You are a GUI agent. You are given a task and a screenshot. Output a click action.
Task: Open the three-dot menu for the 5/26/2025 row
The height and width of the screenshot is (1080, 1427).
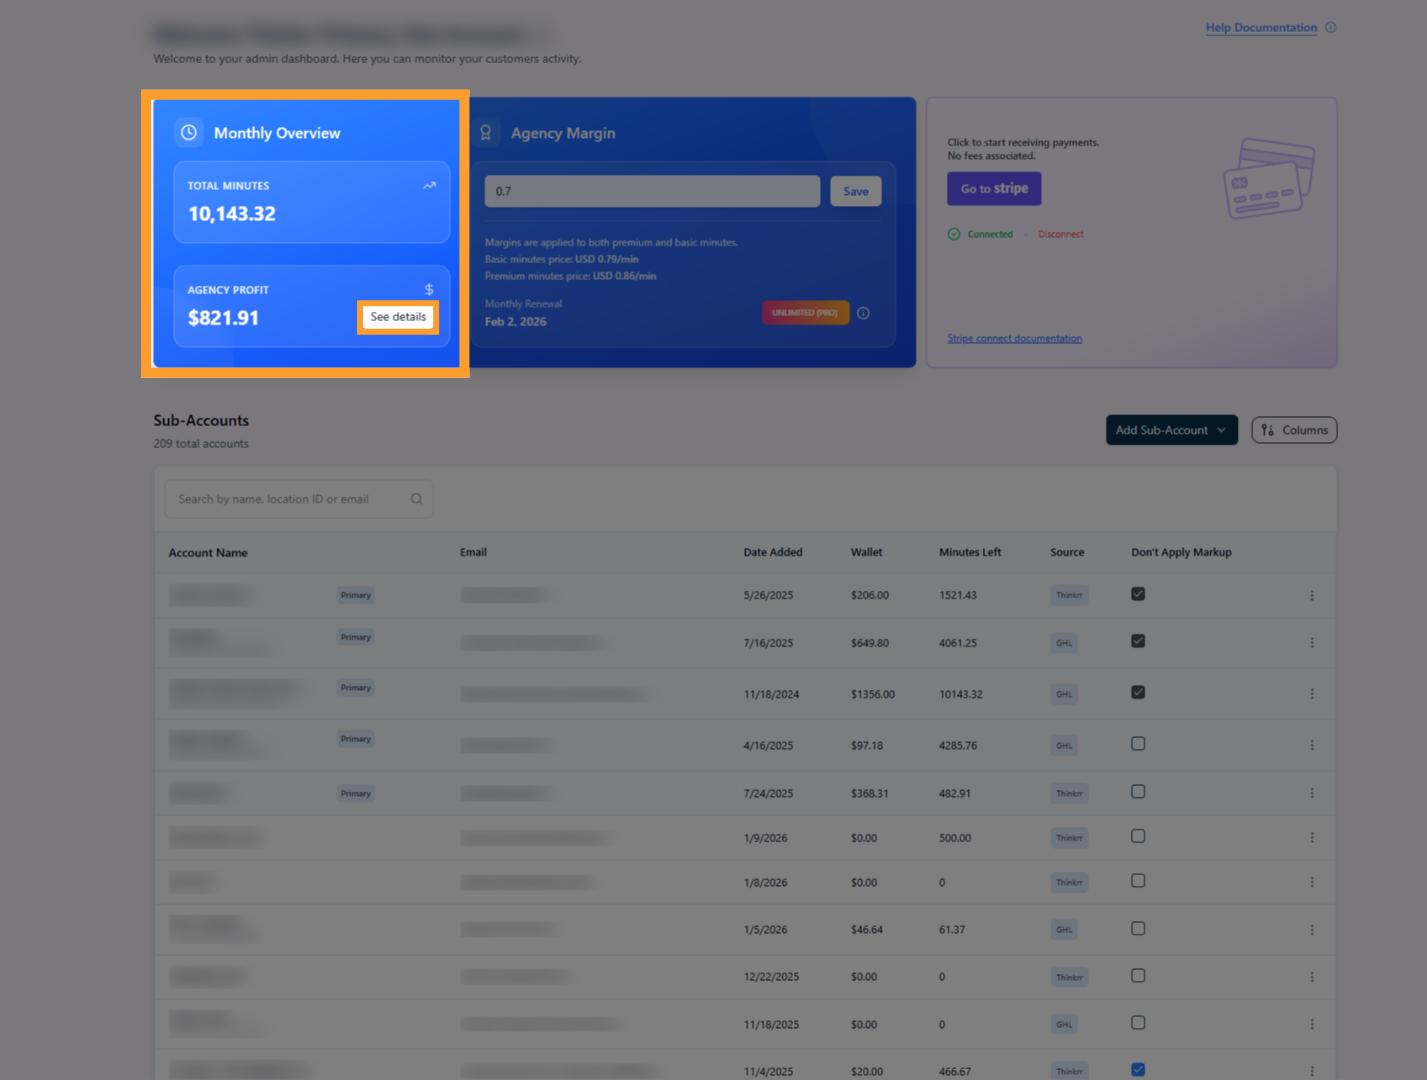coord(1312,595)
